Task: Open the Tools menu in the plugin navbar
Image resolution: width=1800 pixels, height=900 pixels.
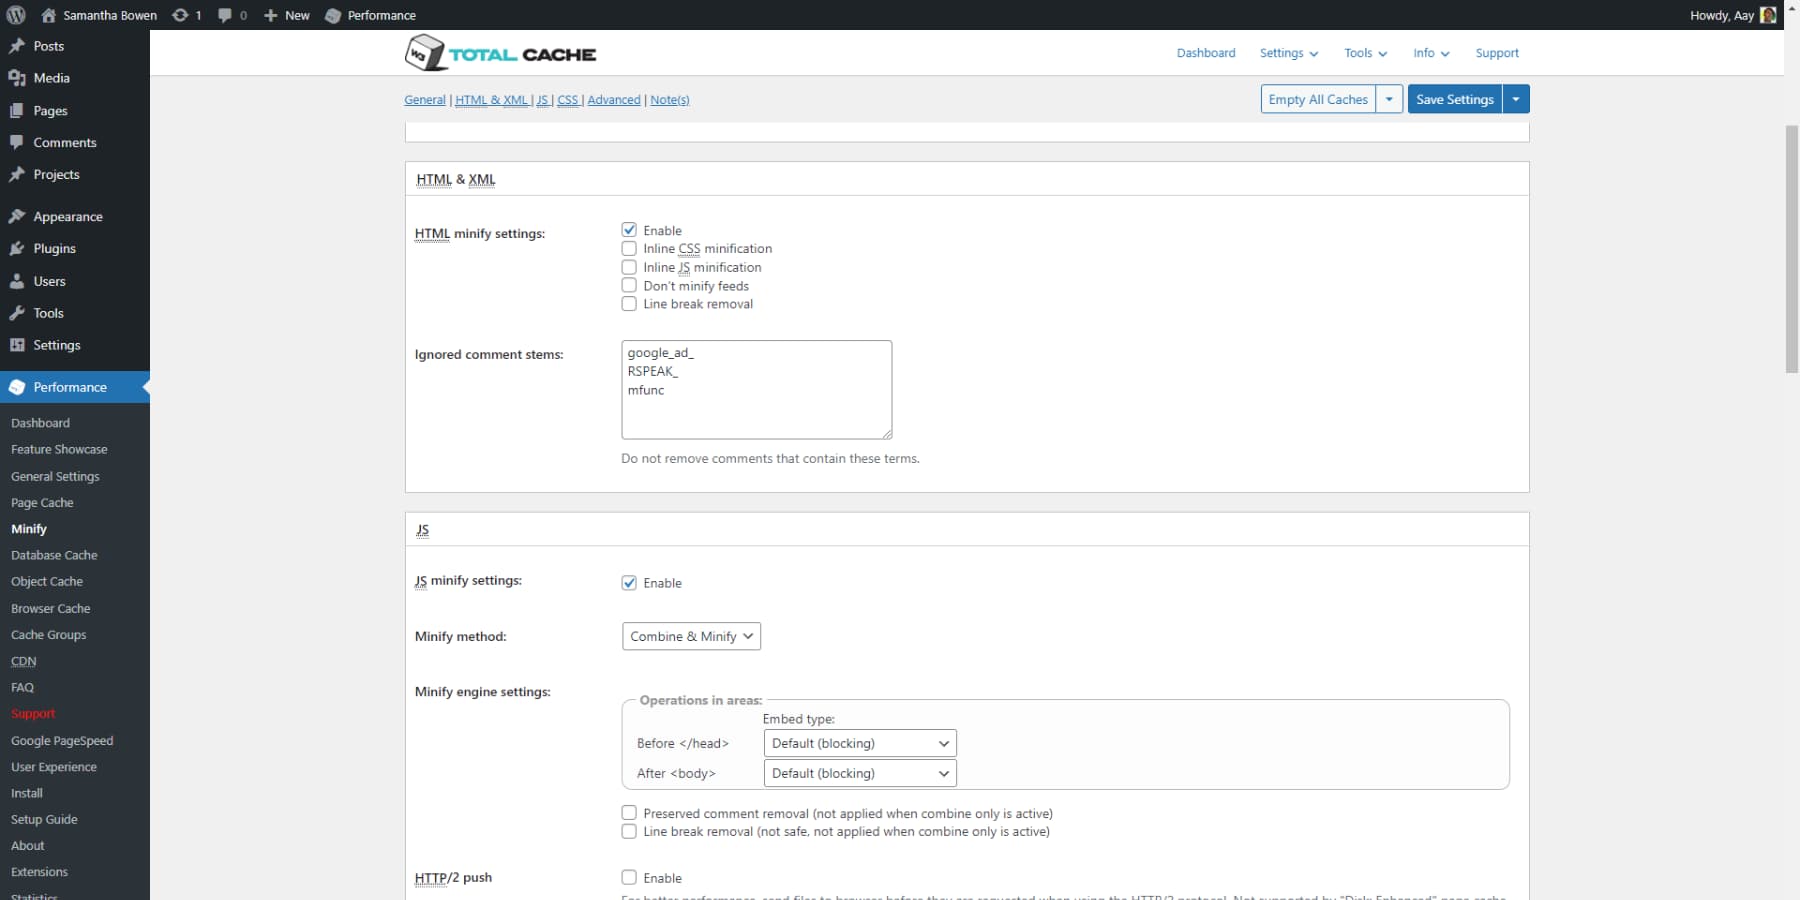Action: pyautogui.click(x=1364, y=53)
